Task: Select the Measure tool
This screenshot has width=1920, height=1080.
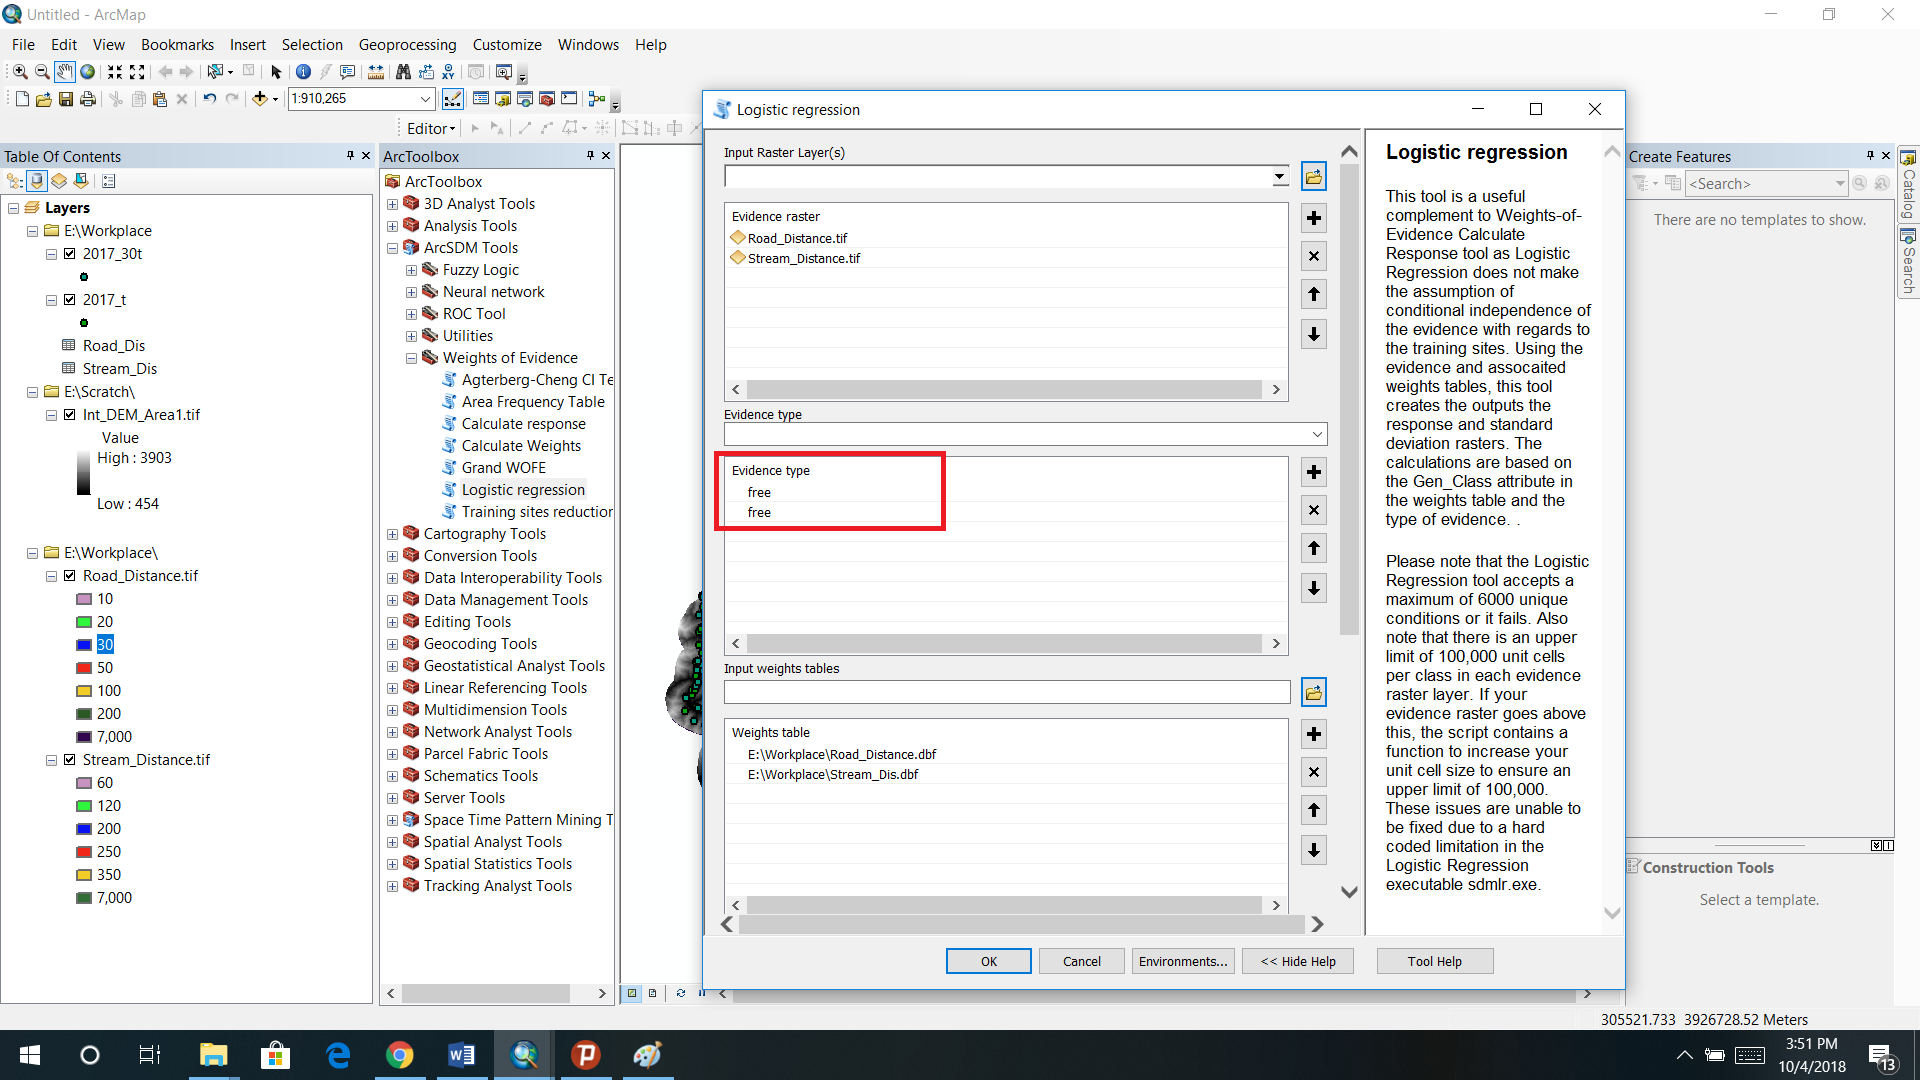Action: 376,72
